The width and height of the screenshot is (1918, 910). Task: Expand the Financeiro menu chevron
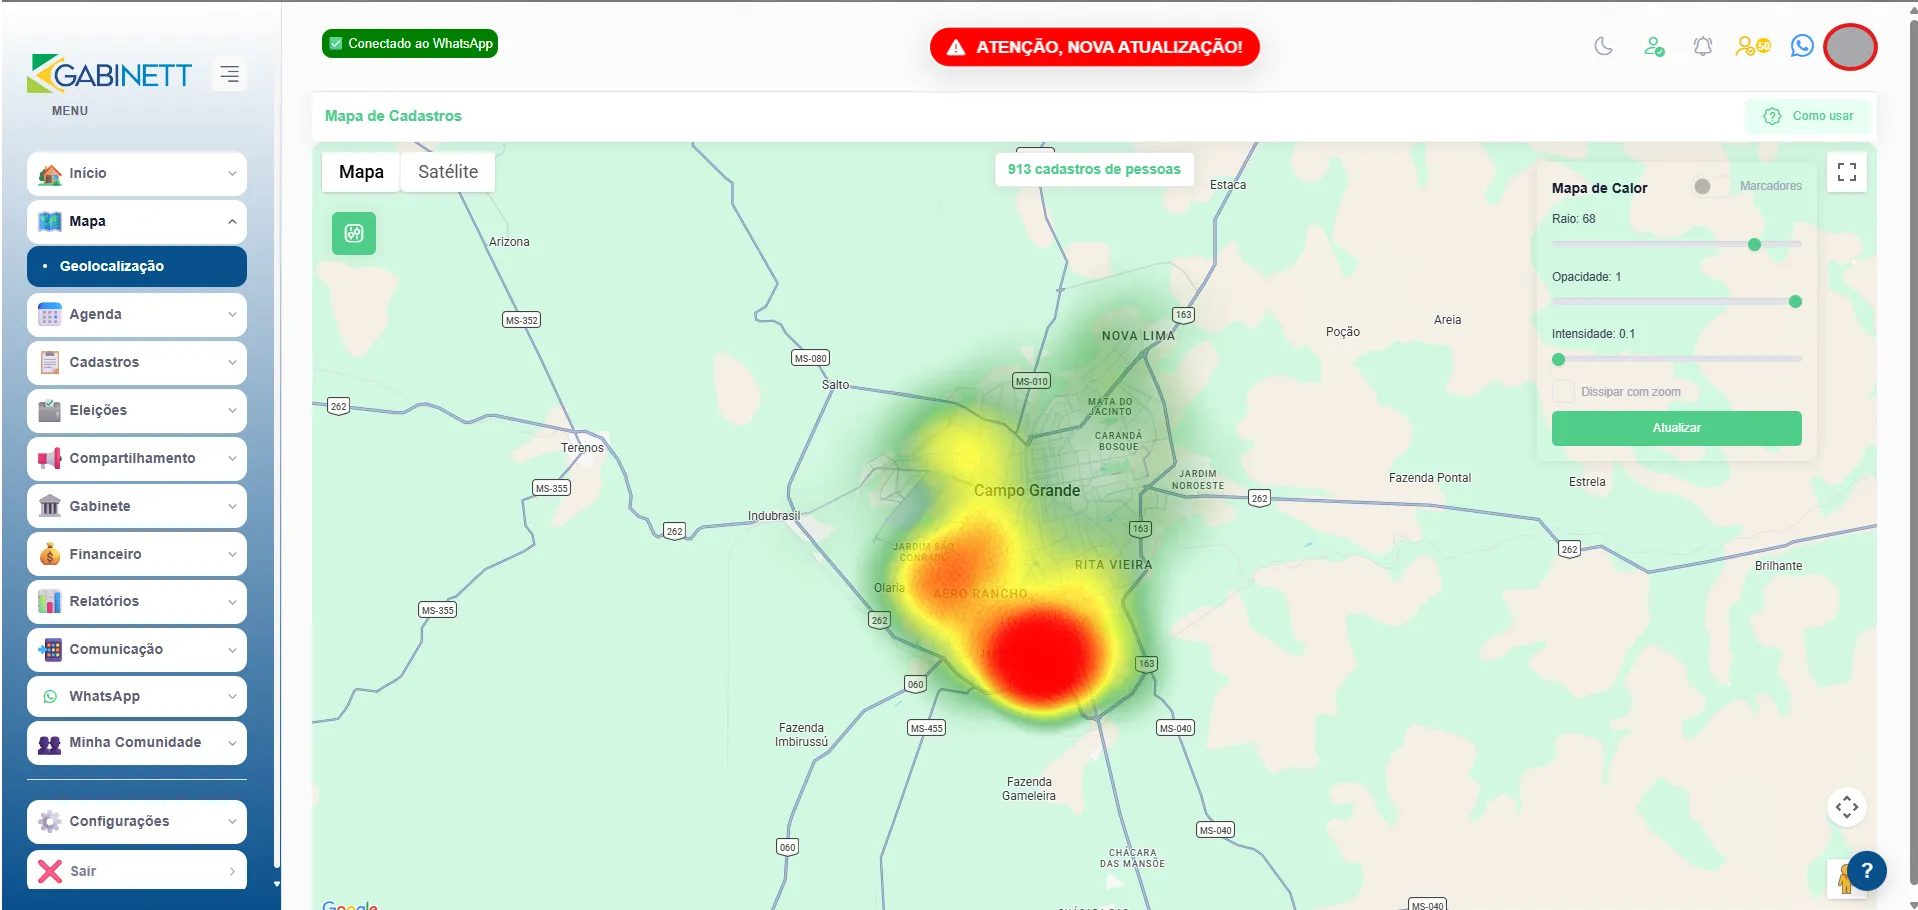[232, 555]
